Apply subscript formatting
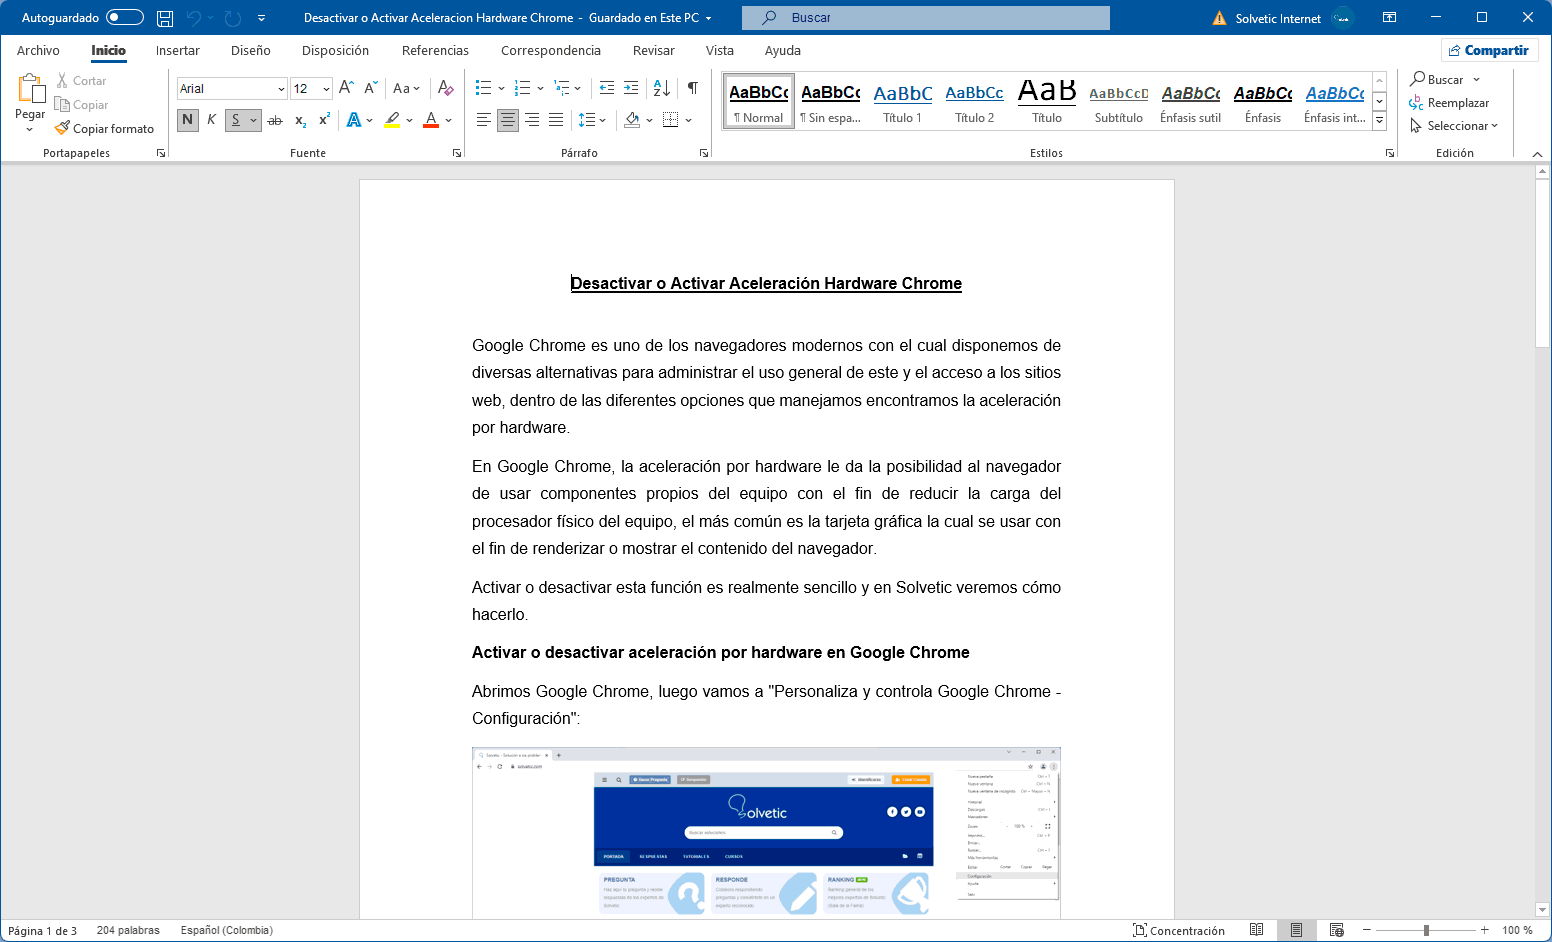 (x=300, y=120)
